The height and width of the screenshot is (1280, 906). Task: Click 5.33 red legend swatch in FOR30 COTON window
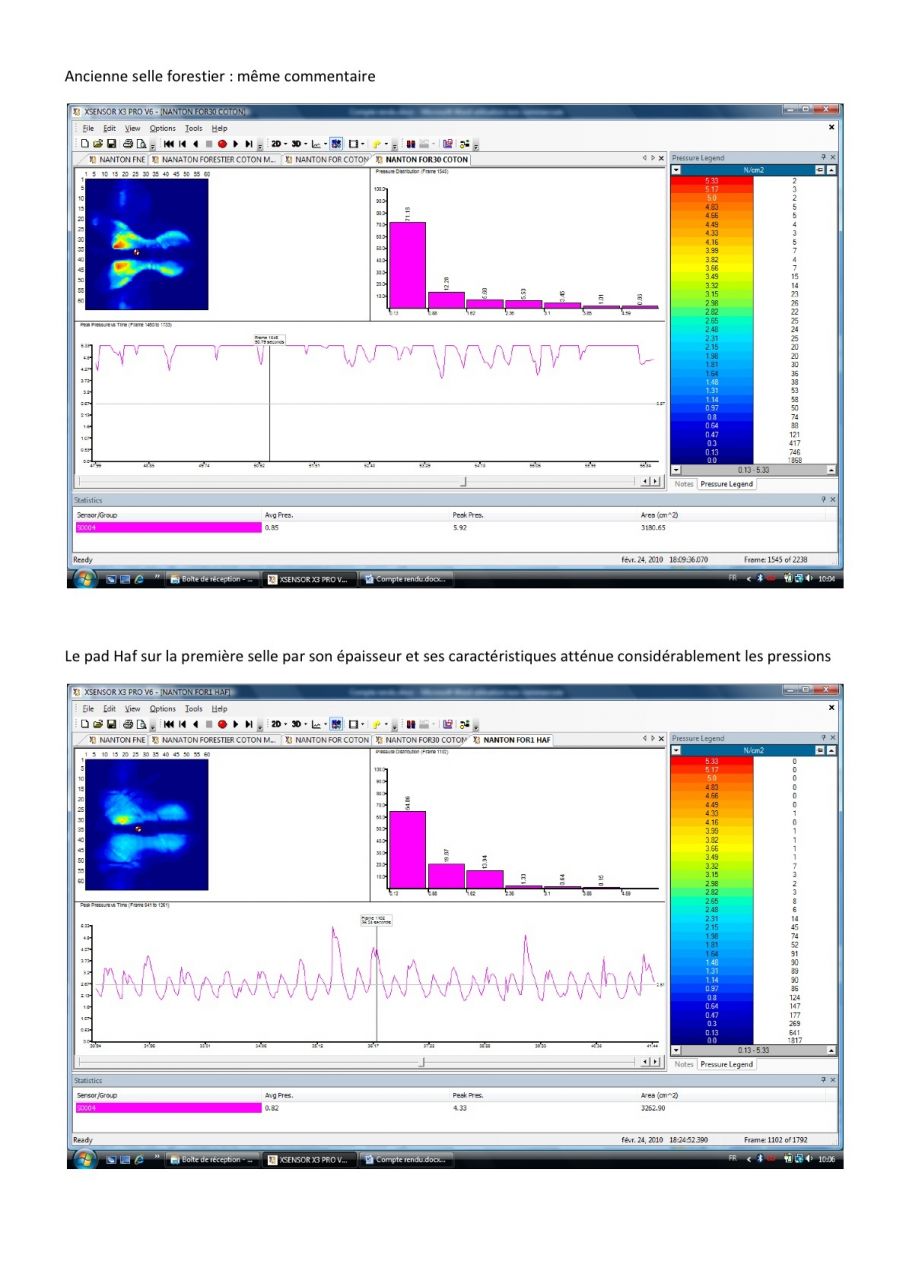click(711, 180)
